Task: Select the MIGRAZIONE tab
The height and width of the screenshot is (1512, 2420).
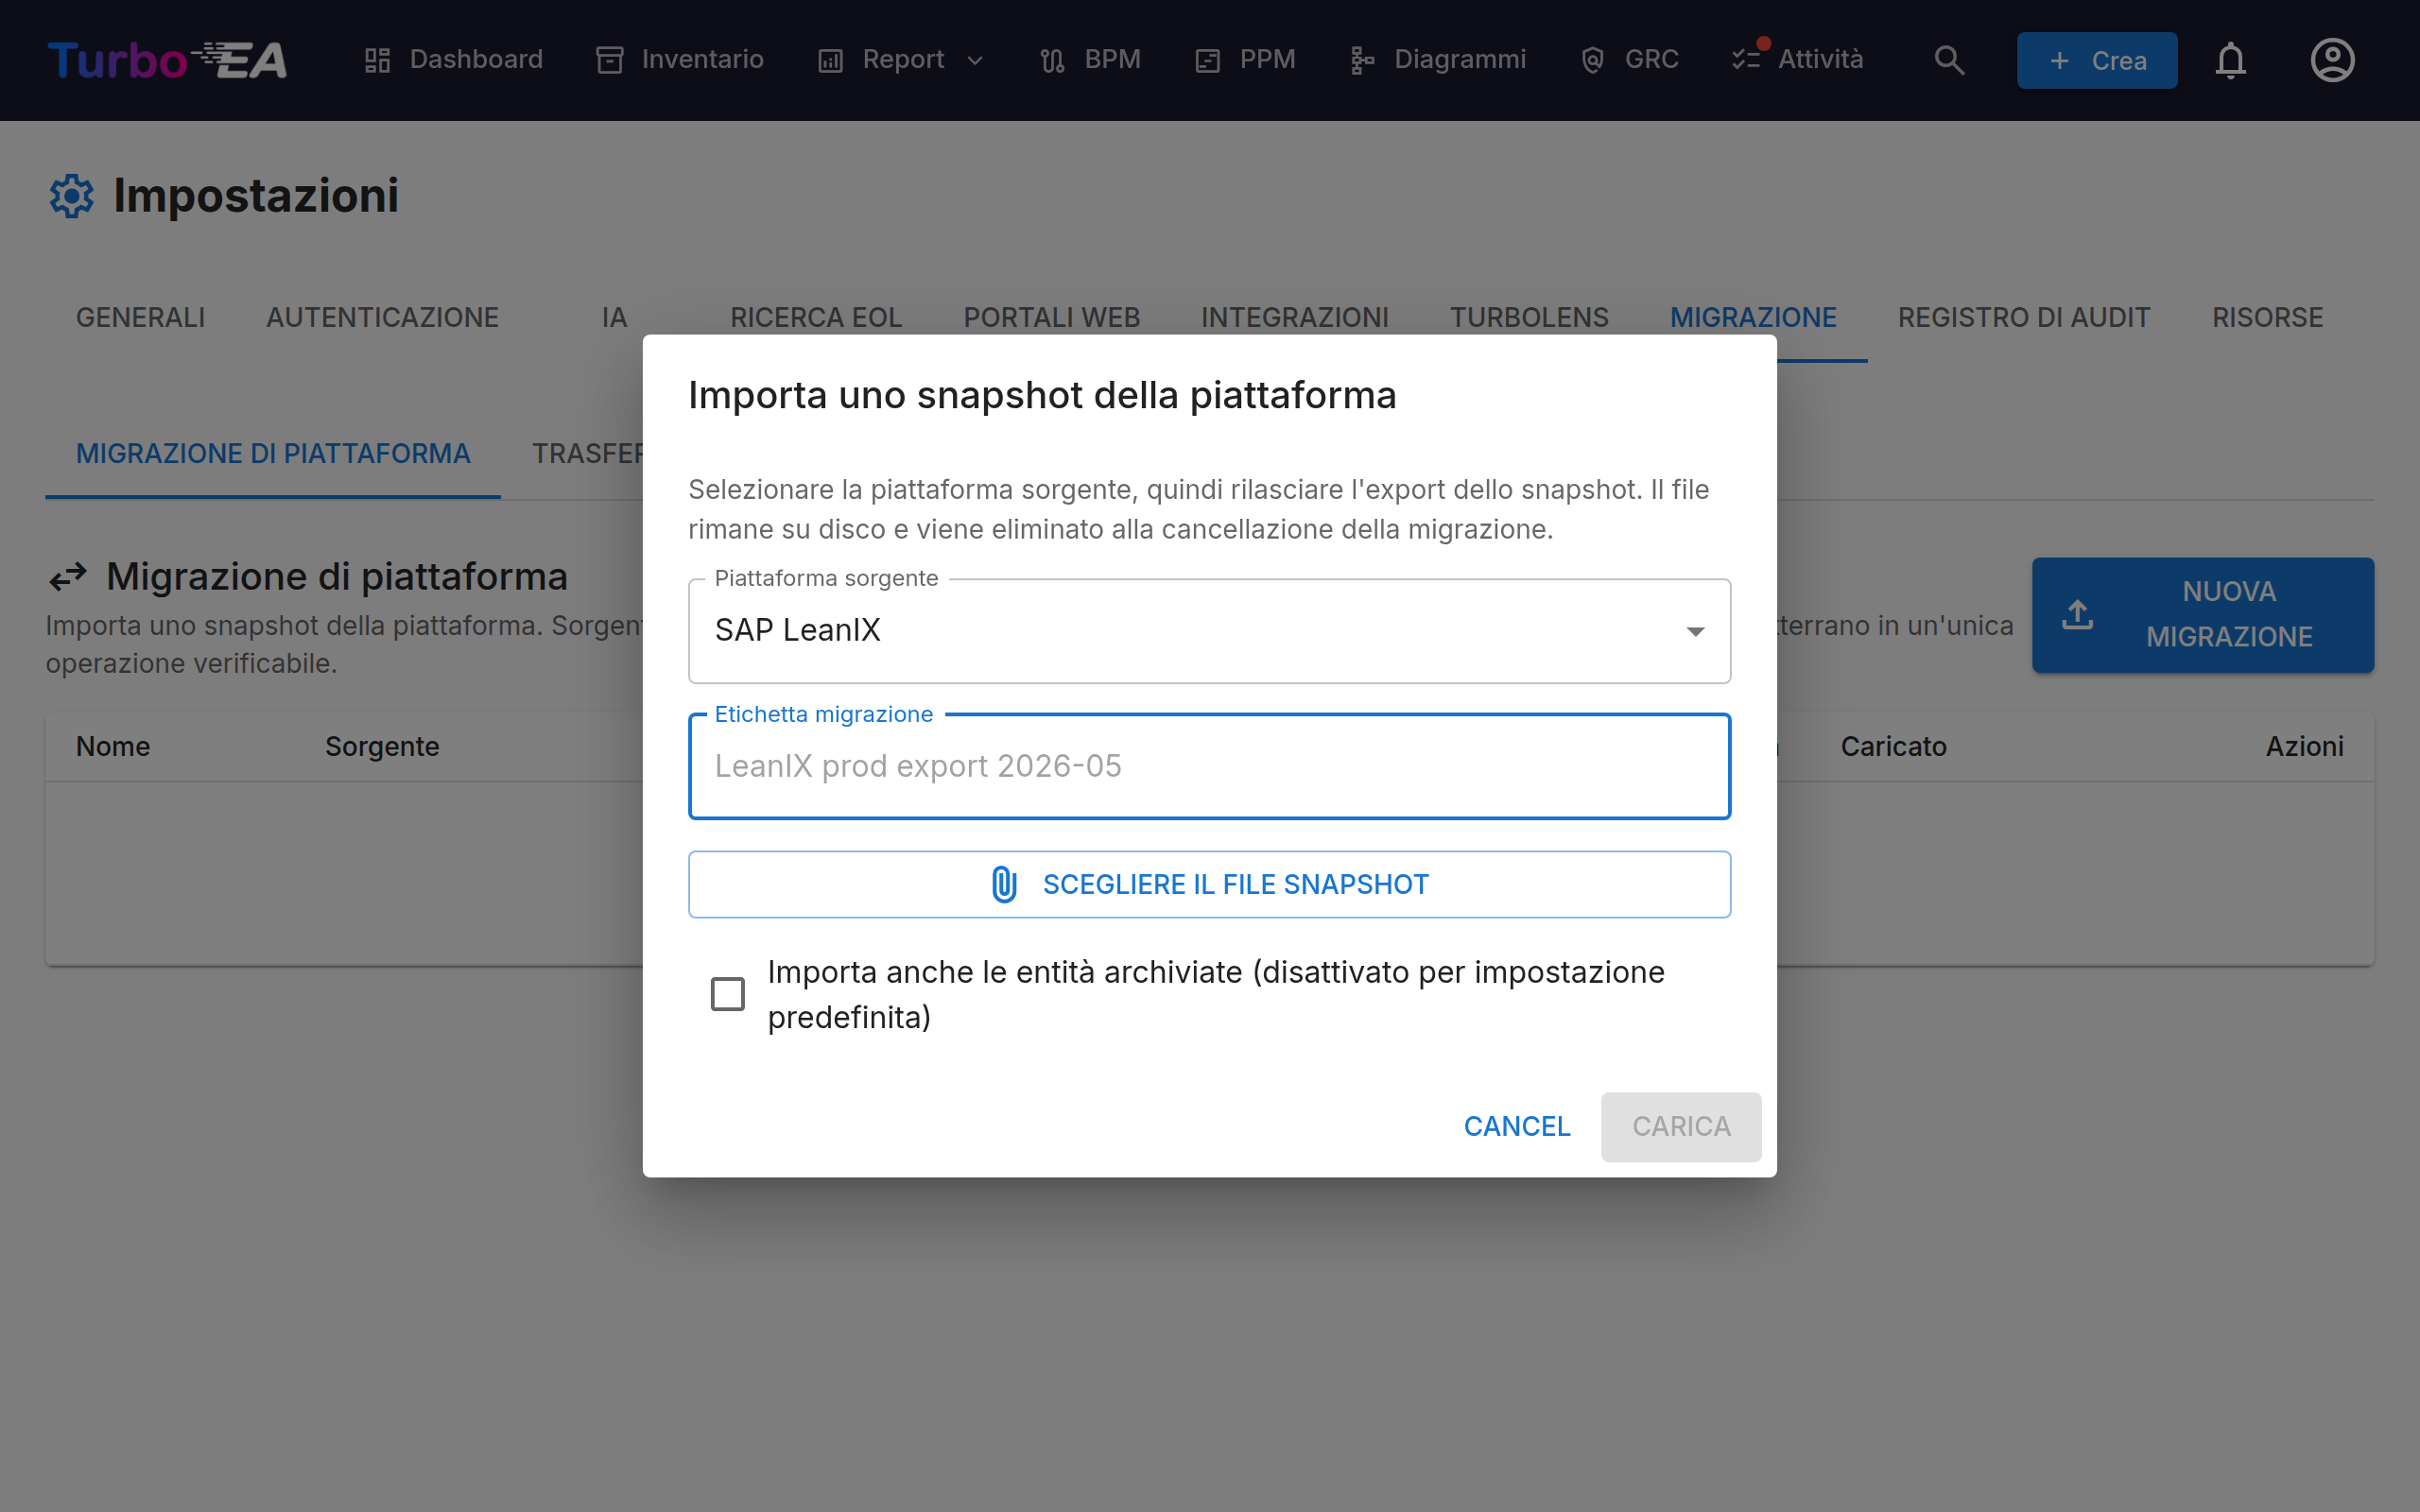Action: tap(1753, 318)
